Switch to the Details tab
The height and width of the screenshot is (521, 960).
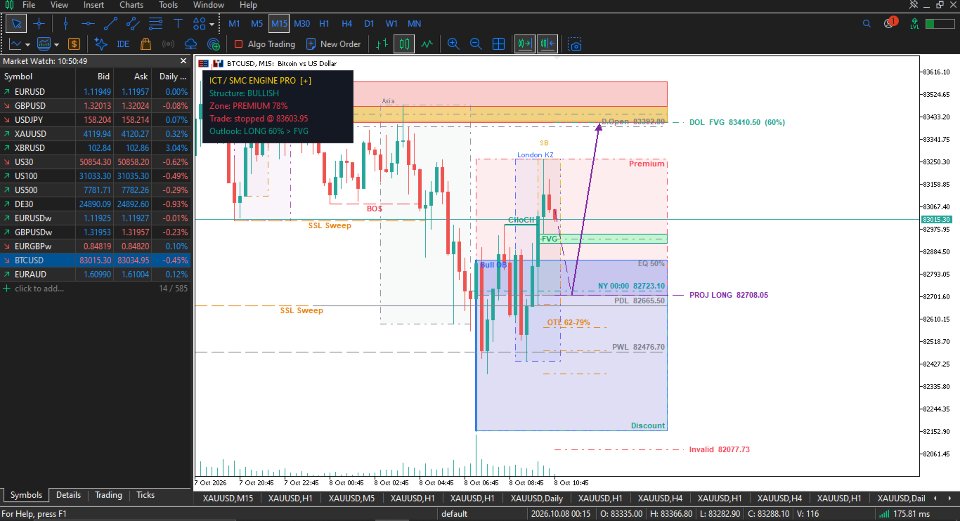pos(69,495)
